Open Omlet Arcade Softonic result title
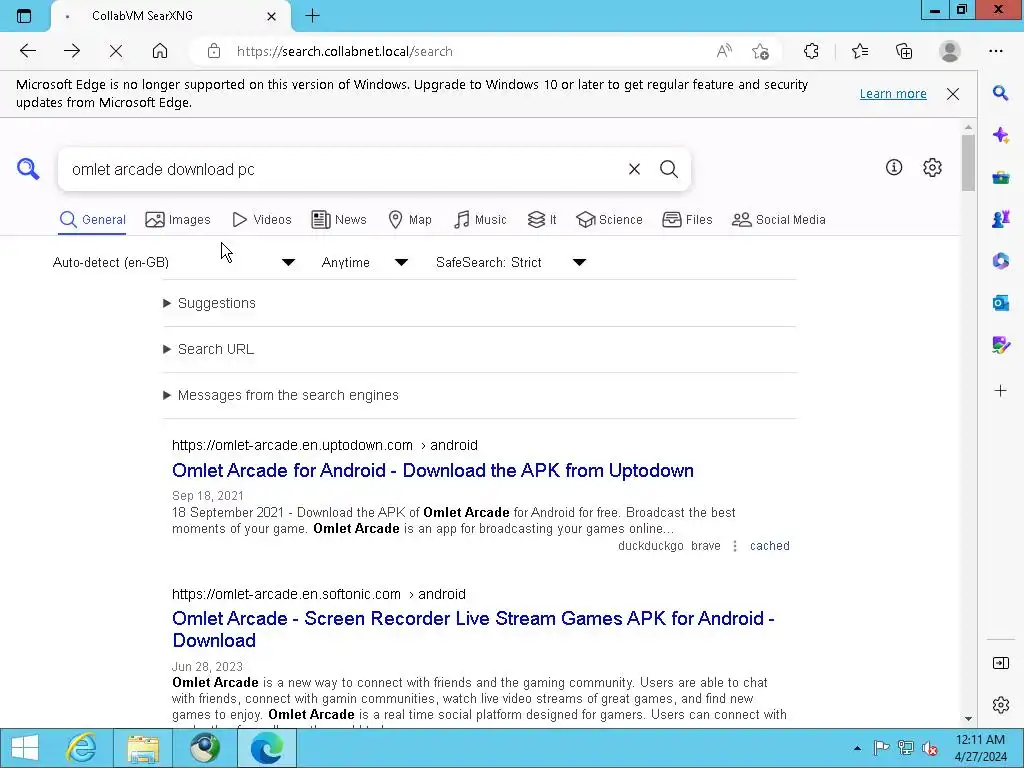 tap(473, 629)
